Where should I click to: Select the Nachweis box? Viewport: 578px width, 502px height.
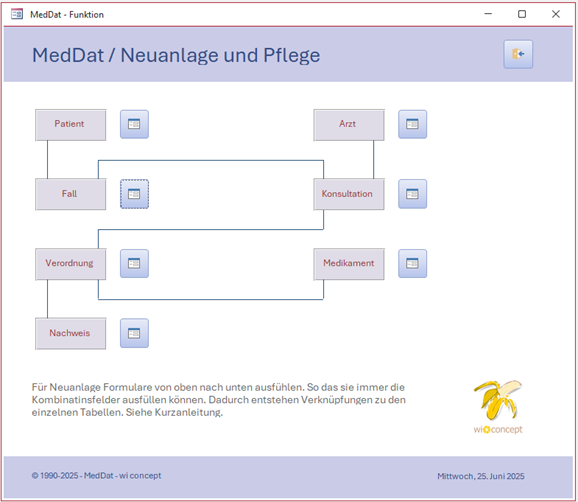pyautogui.click(x=70, y=334)
